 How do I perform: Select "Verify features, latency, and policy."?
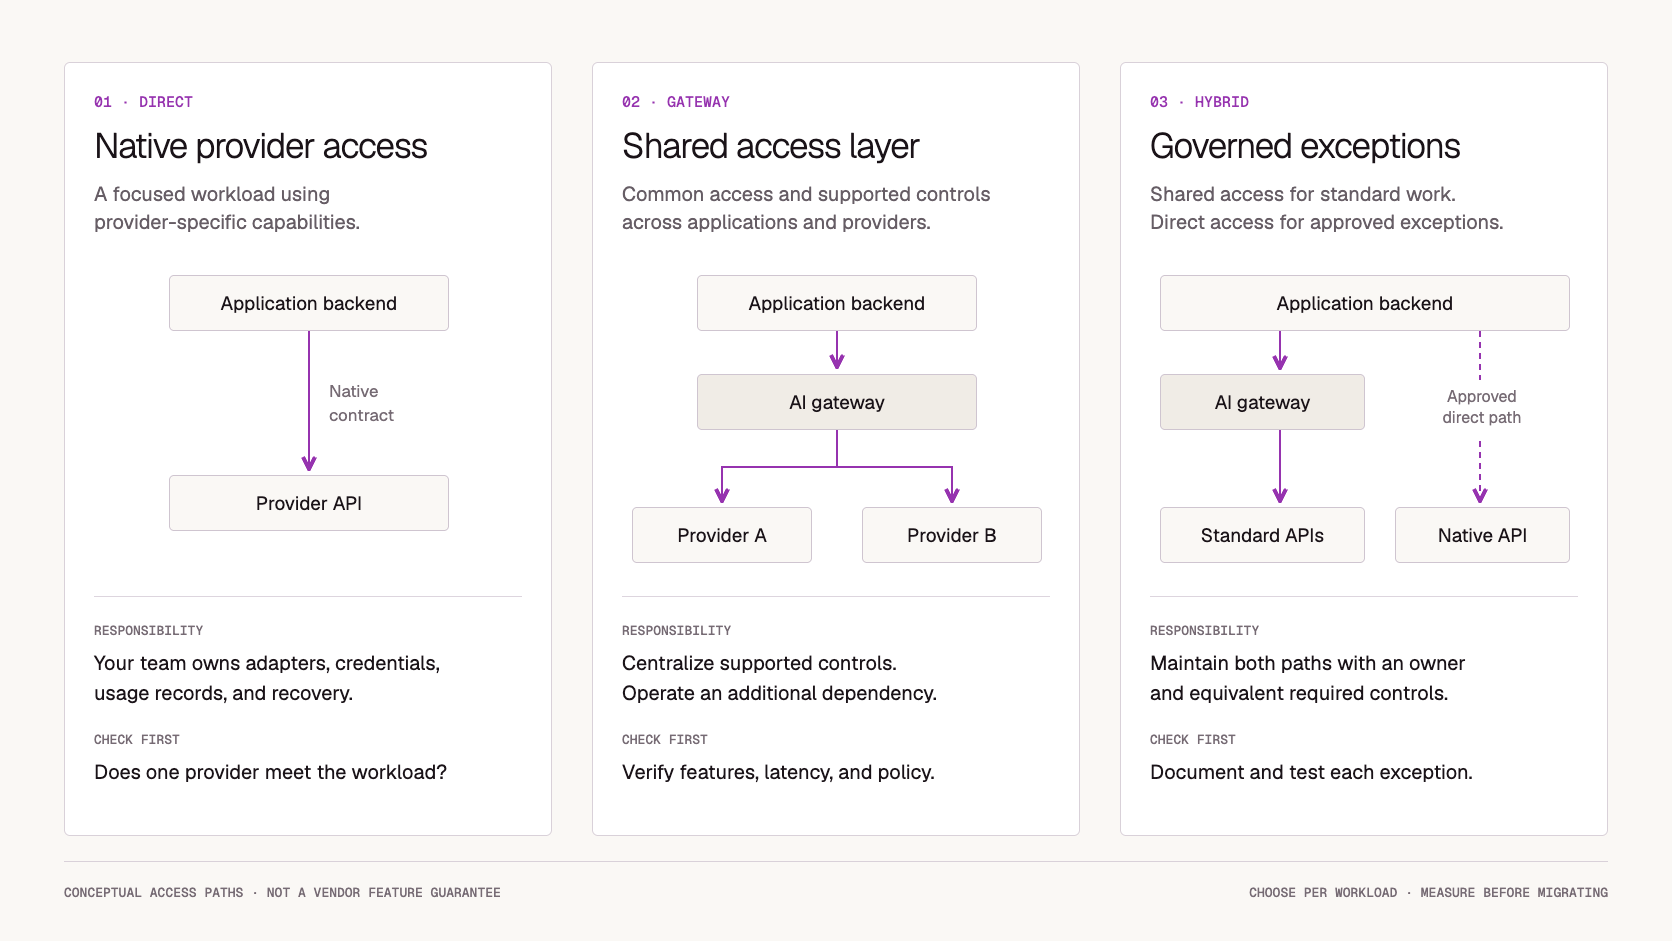(x=778, y=772)
